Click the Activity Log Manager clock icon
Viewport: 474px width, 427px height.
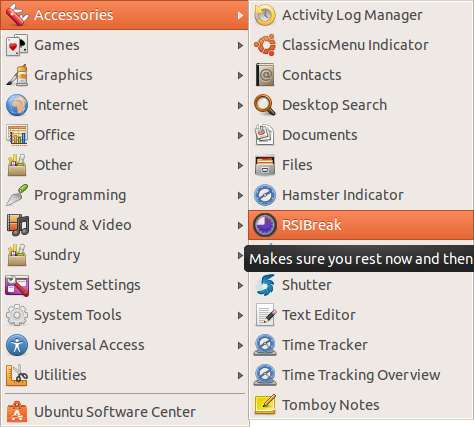[x=265, y=15]
